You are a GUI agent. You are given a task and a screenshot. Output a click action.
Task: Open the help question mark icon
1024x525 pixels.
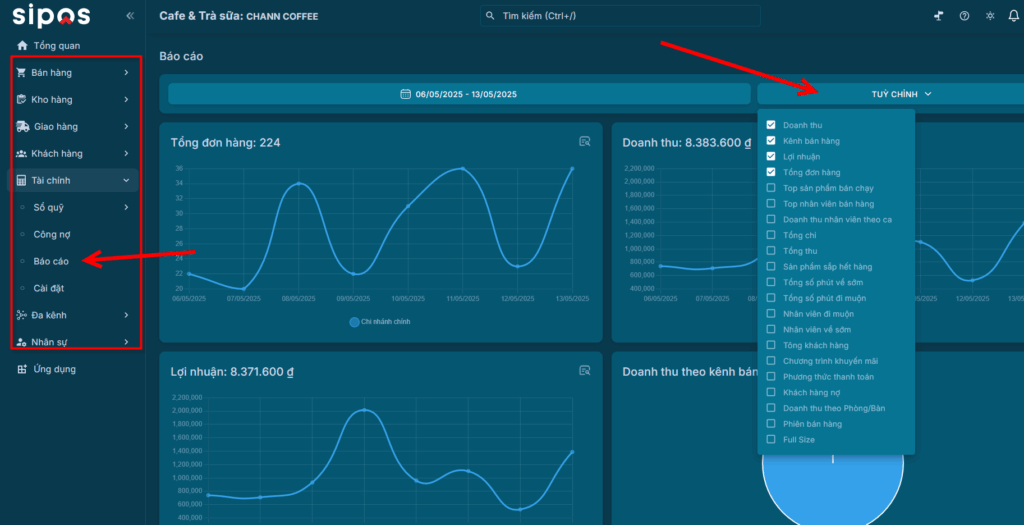point(965,16)
